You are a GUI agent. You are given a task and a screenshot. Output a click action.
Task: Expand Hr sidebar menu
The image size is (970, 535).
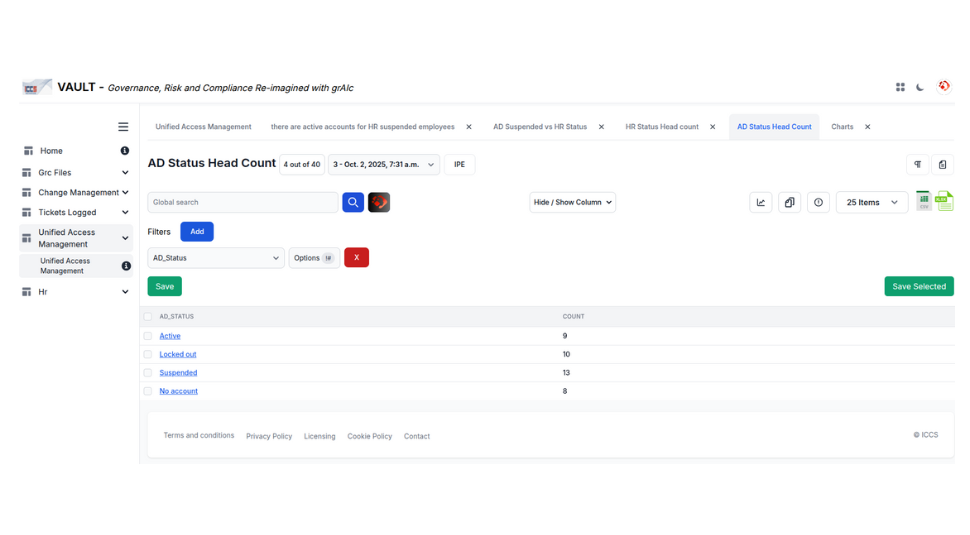[x=125, y=292]
